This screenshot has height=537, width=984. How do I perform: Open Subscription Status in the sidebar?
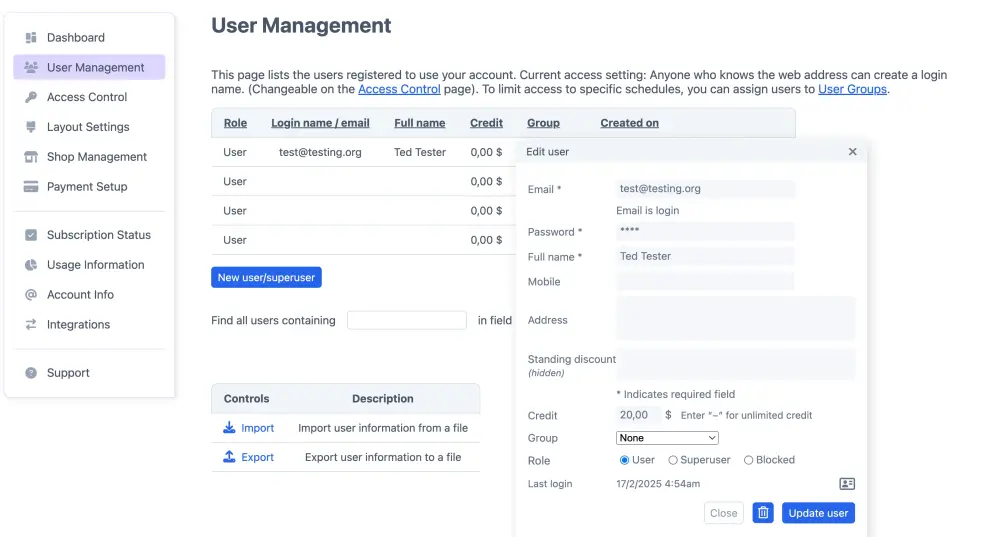click(99, 235)
